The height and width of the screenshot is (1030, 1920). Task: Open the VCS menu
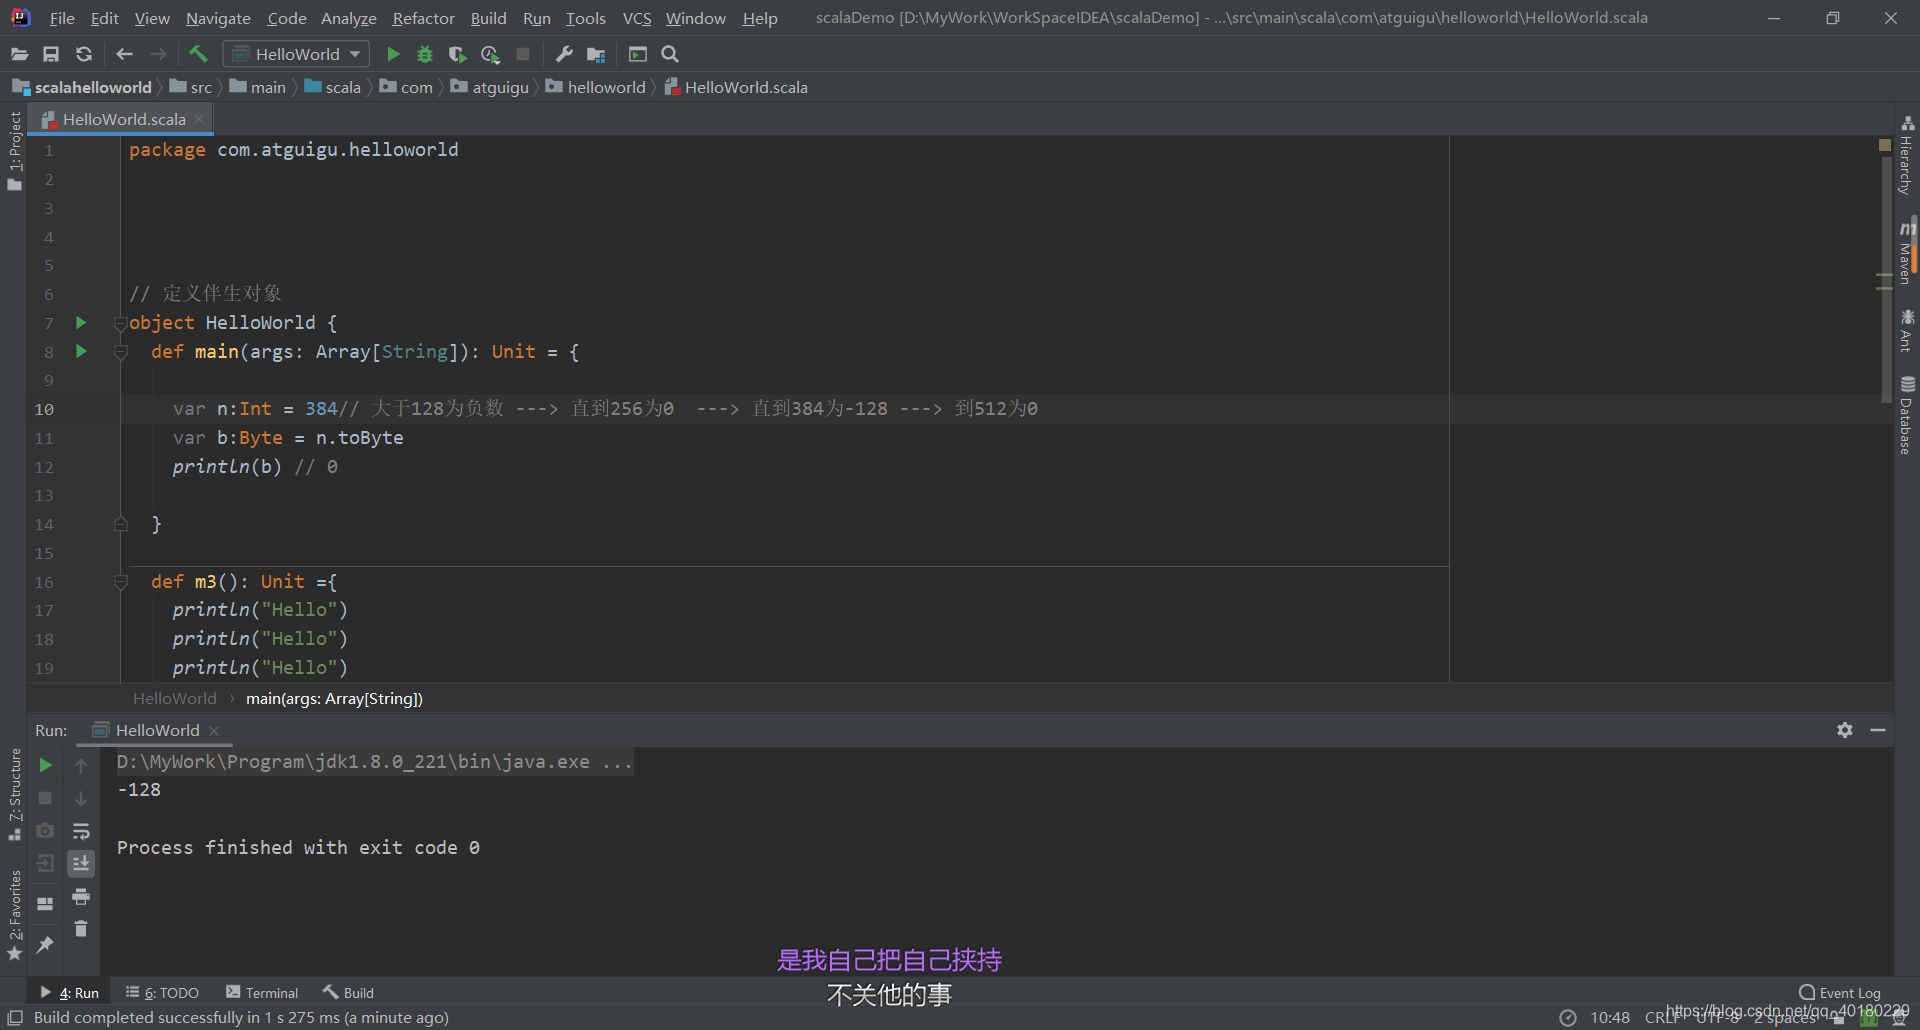click(637, 18)
